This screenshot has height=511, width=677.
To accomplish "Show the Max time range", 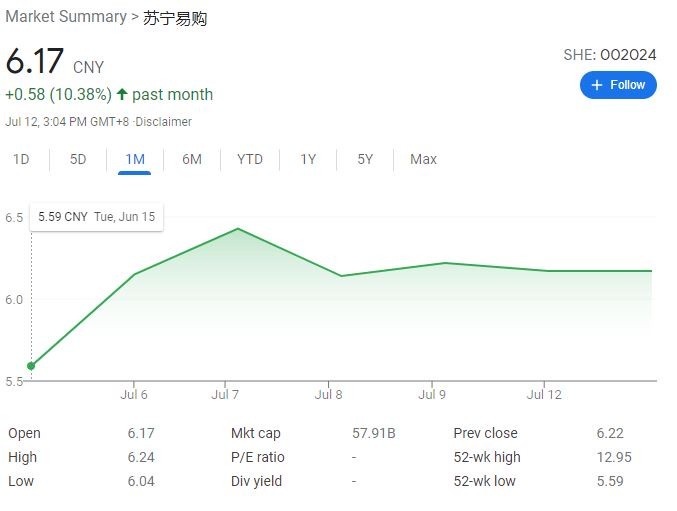I will click(x=423, y=159).
